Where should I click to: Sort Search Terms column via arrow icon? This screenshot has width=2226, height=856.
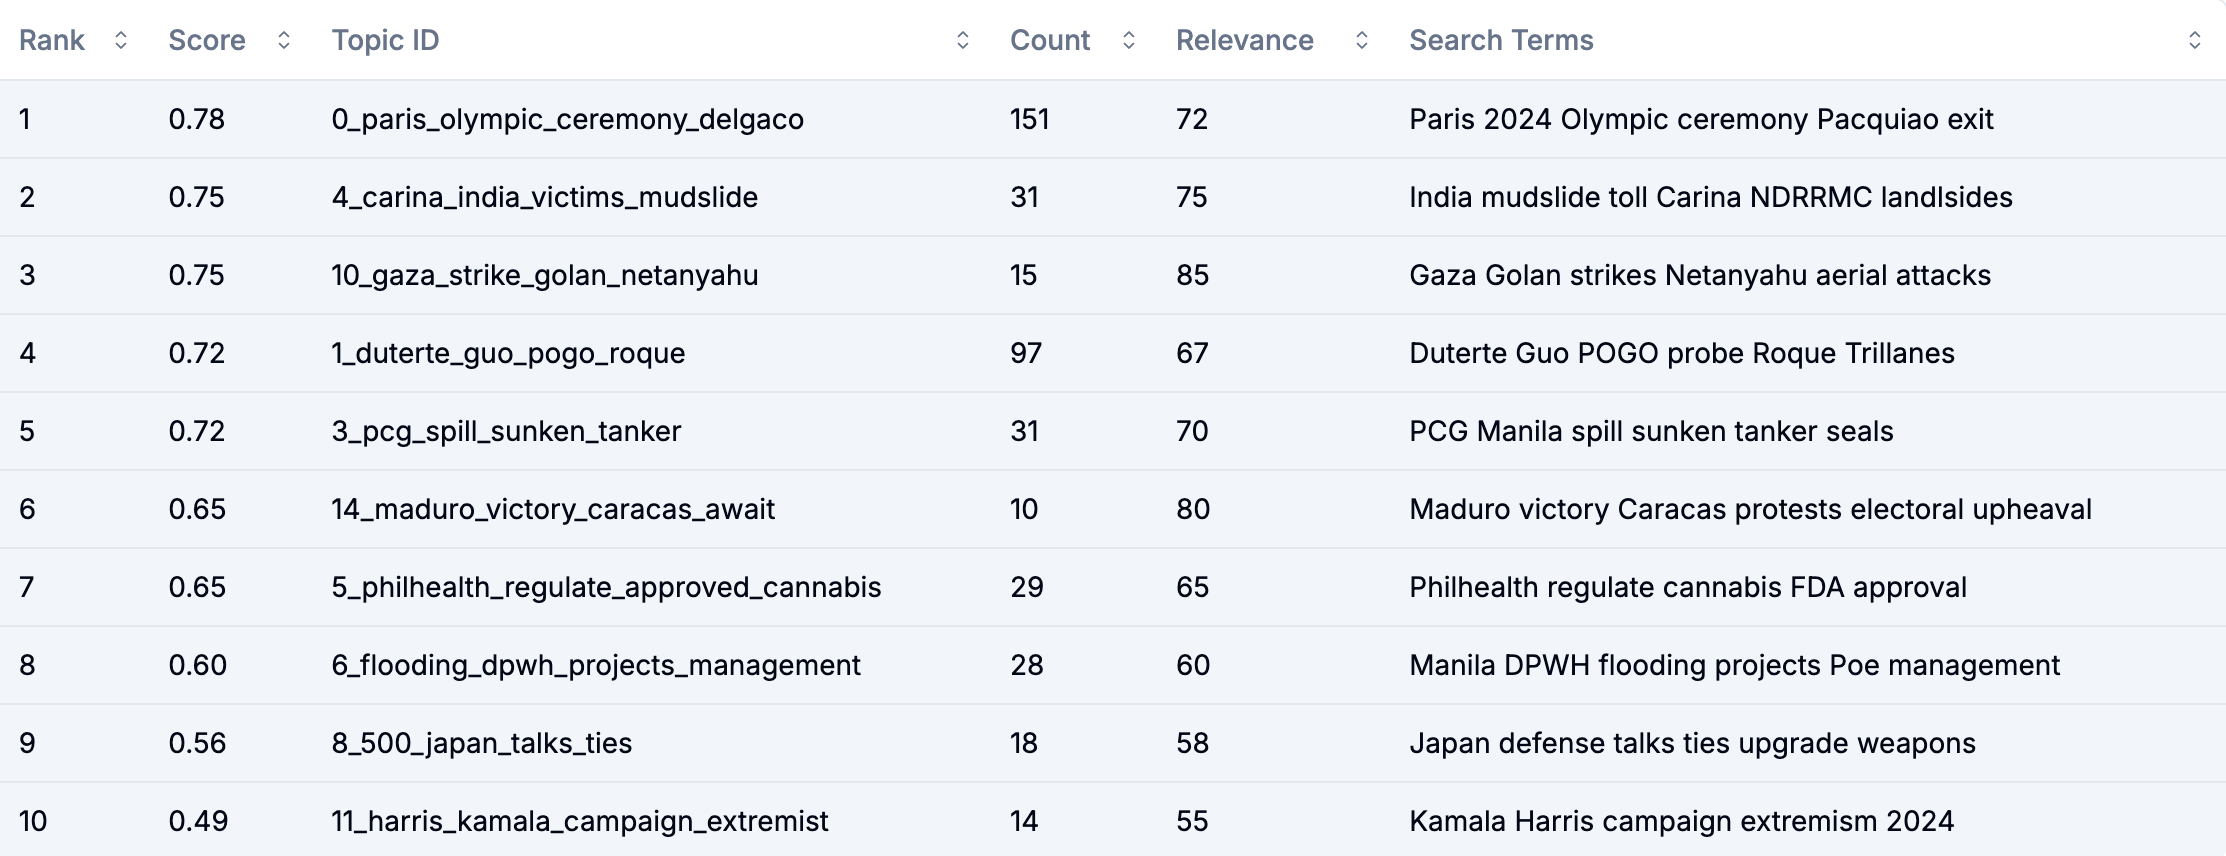point(2195,40)
